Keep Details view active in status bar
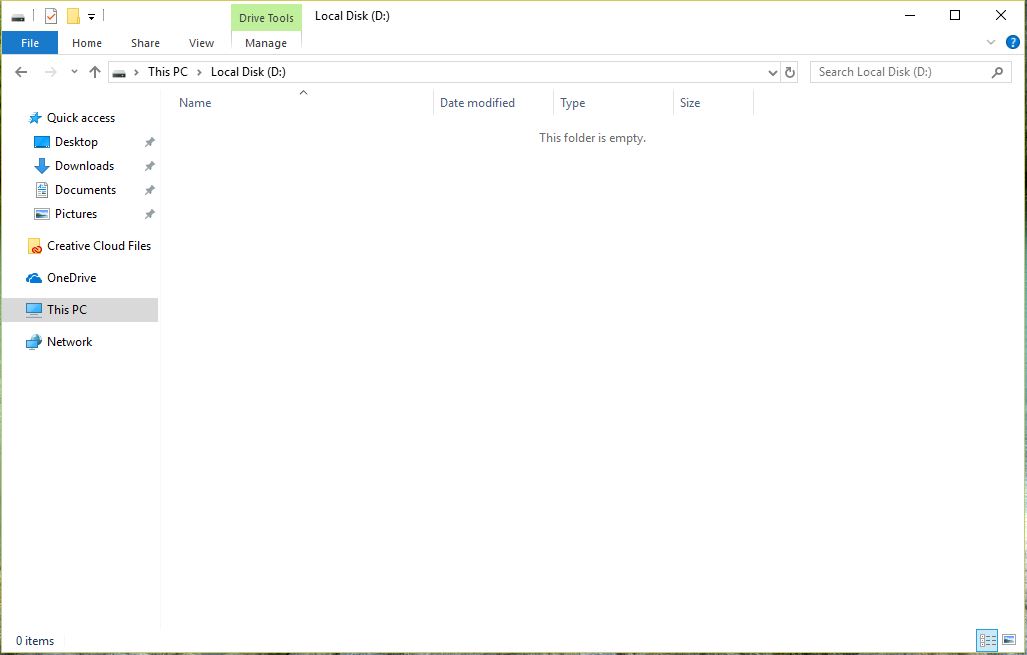The width and height of the screenshot is (1027, 655). [x=987, y=640]
